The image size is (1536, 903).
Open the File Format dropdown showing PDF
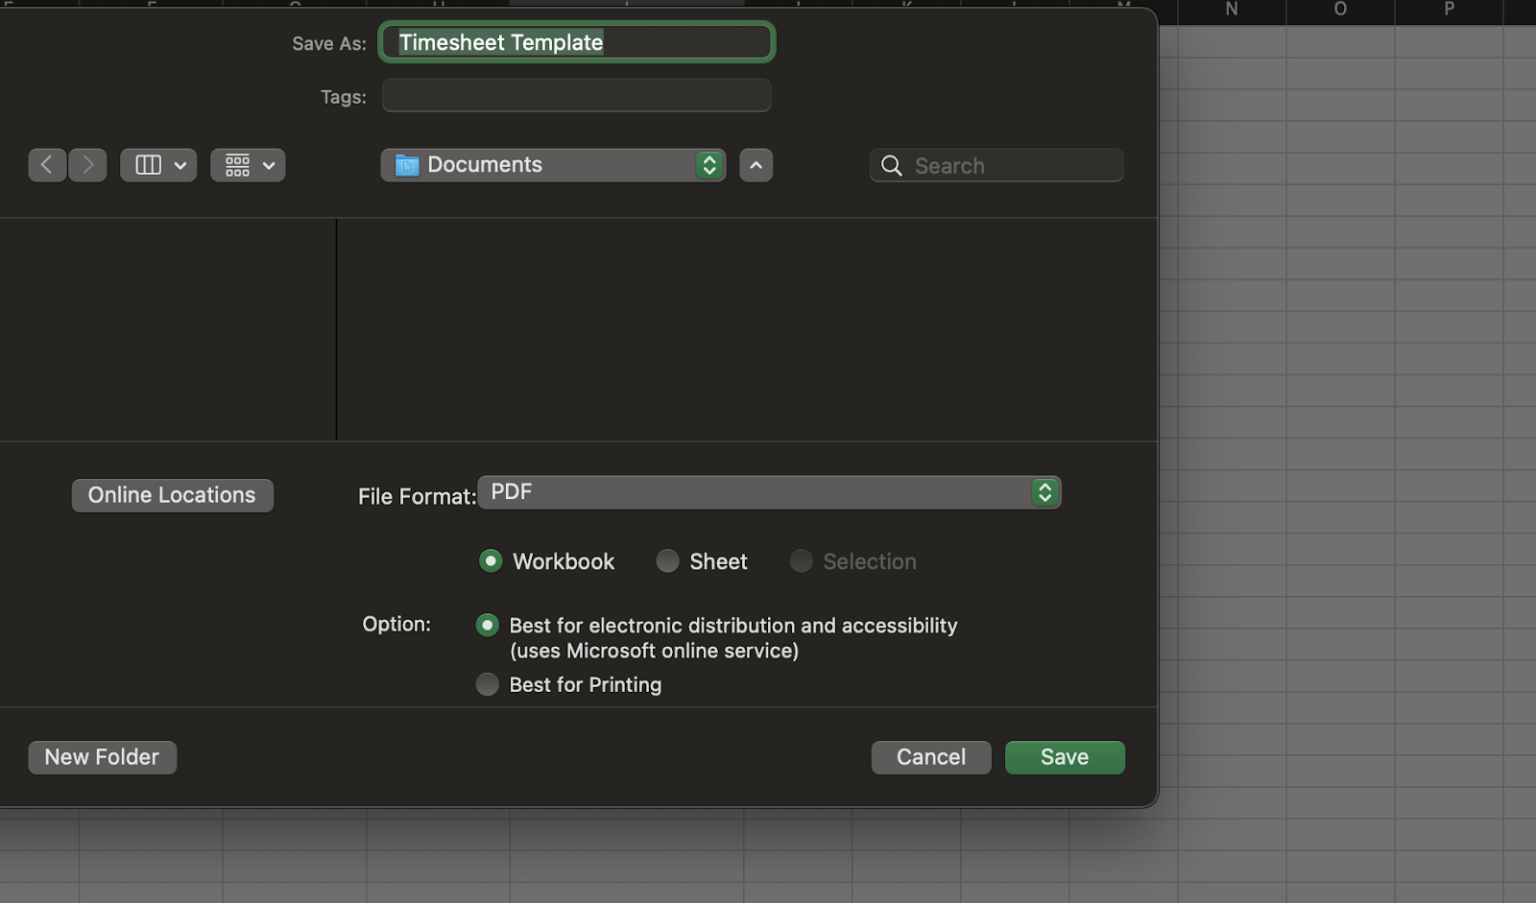point(770,492)
